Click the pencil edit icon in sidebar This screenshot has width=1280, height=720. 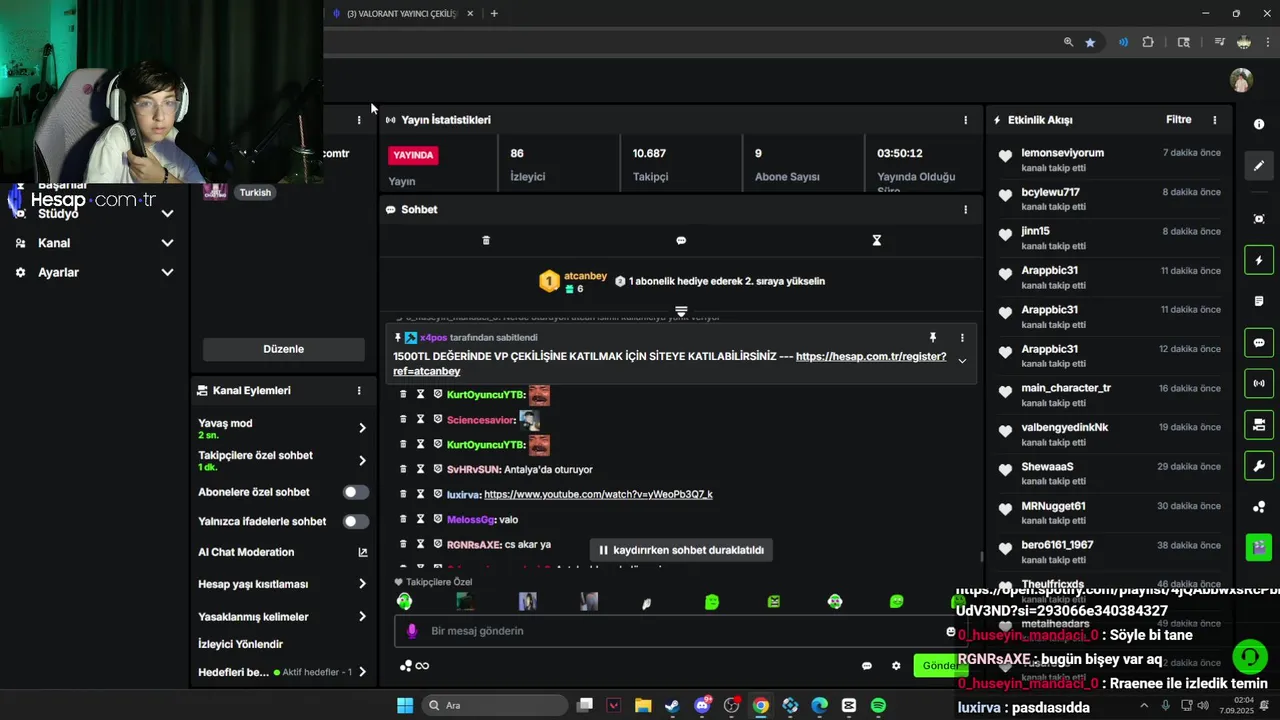pyautogui.click(x=1259, y=166)
